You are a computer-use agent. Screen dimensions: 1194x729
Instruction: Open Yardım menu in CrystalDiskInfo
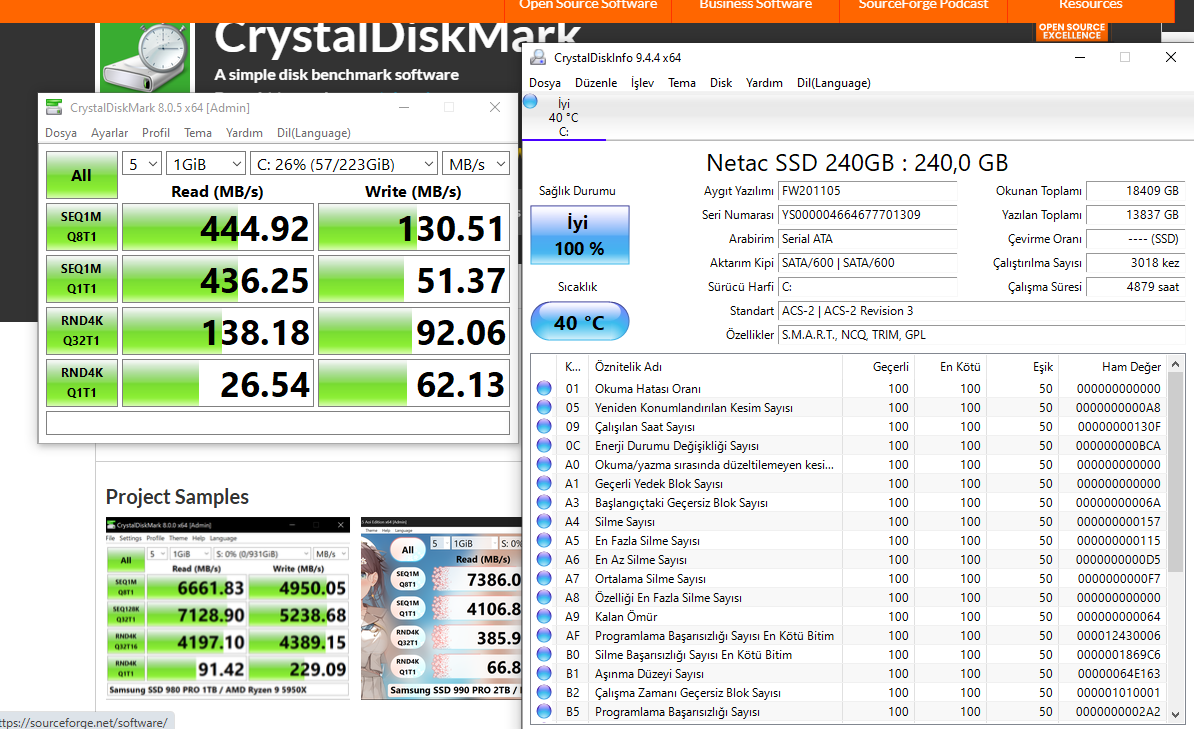[765, 83]
